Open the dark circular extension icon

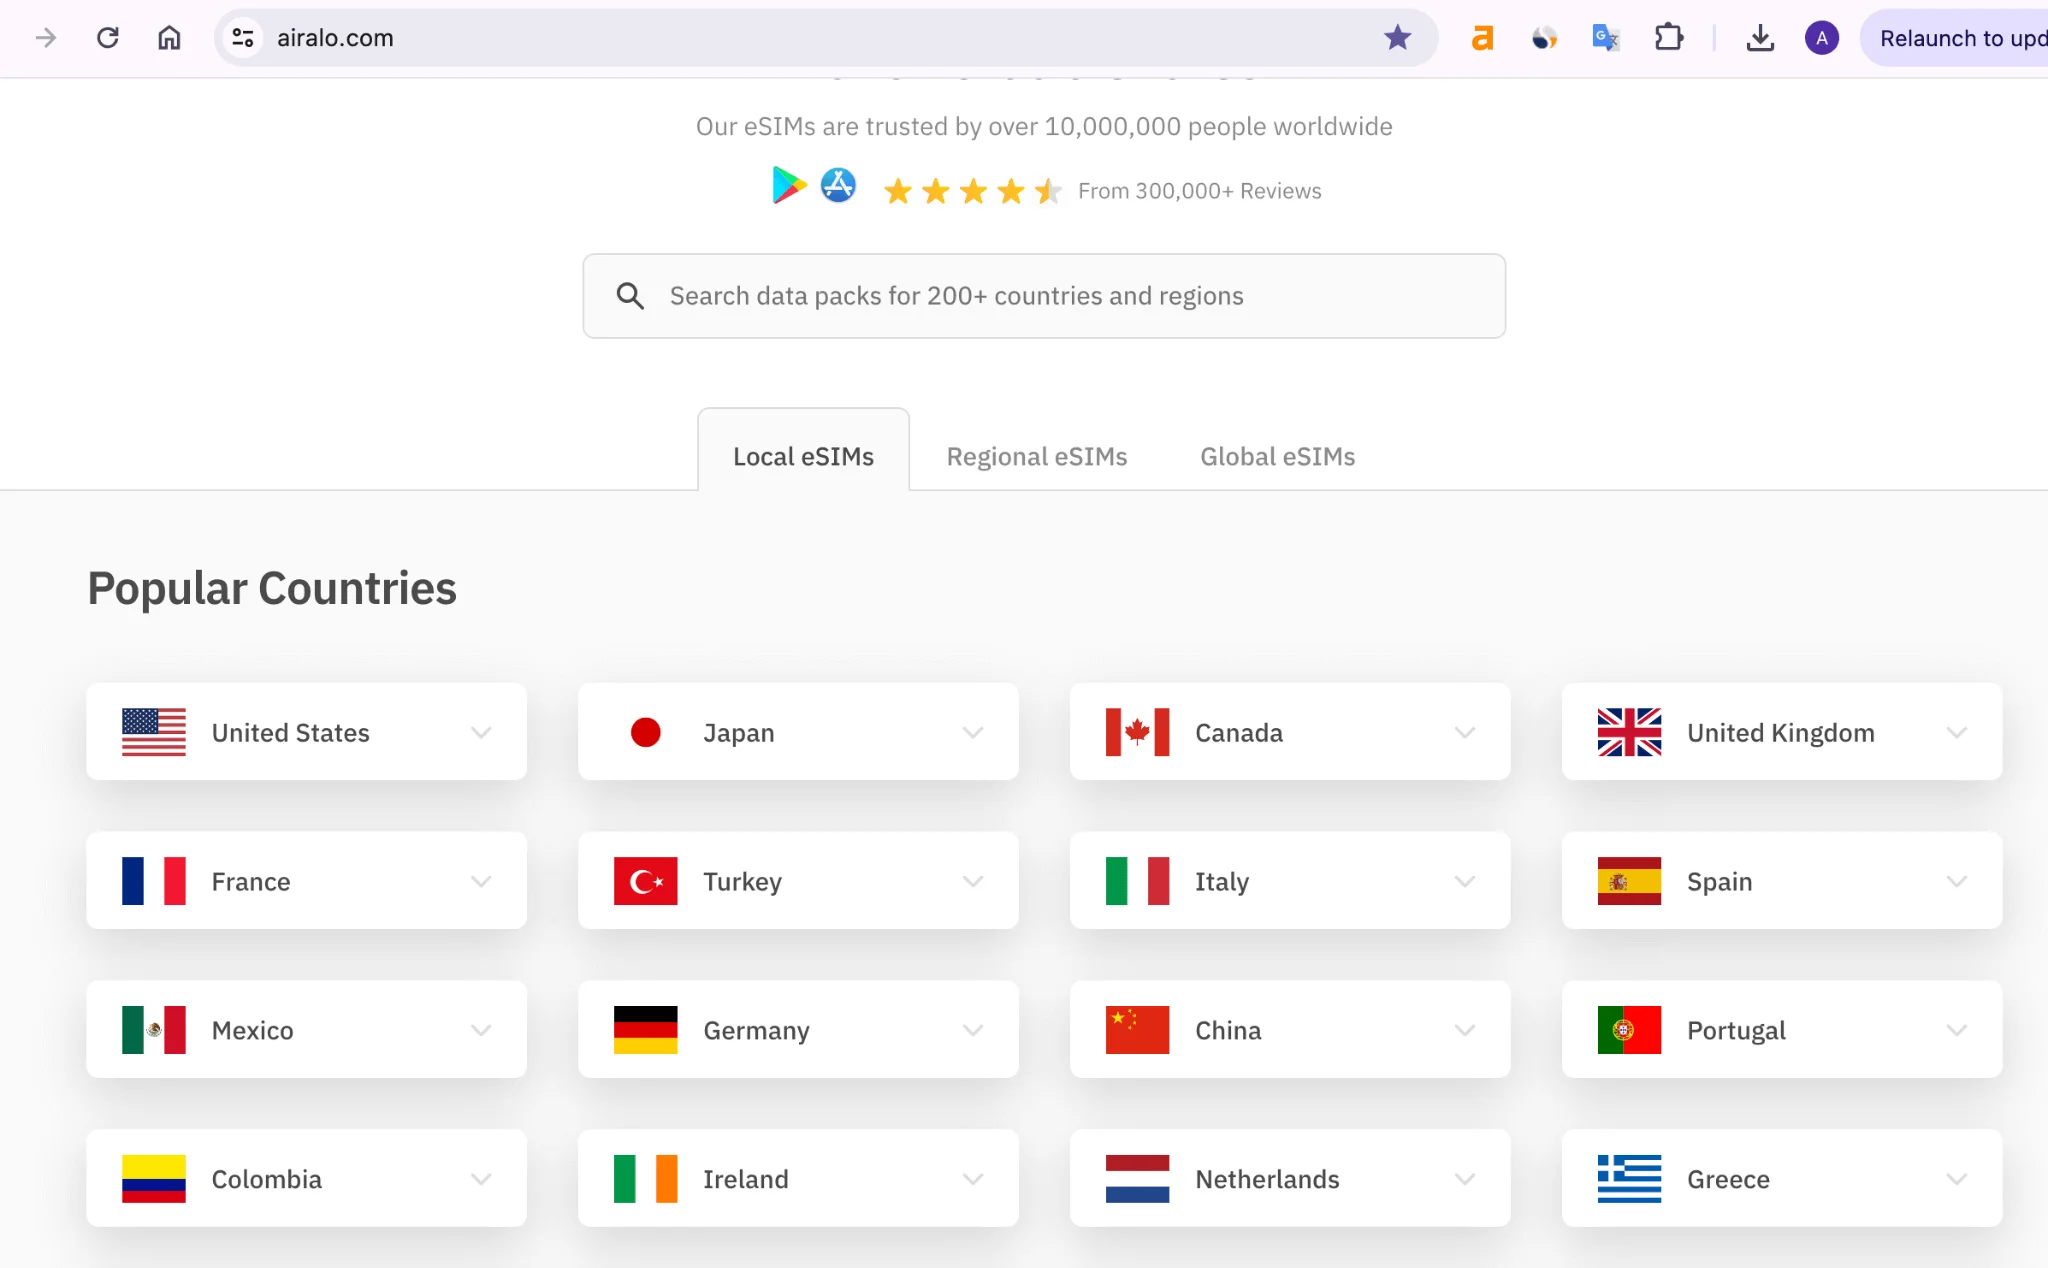click(x=1545, y=38)
